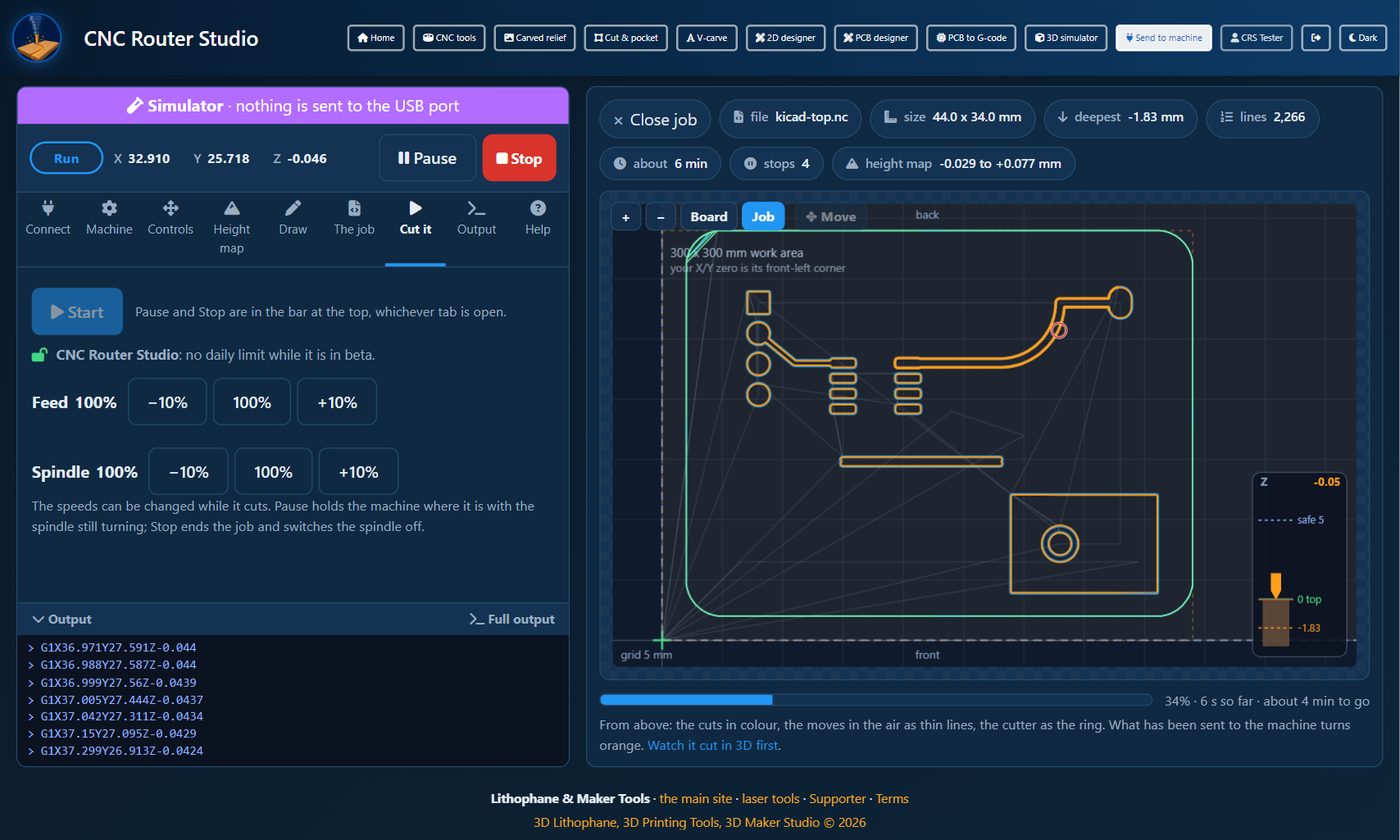Click the cutter ring on toolpath
This screenshot has height=840, width=1400.
[1060, 329]
